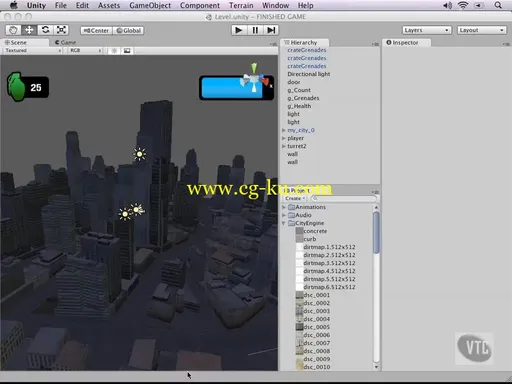Step forward one frame
The height and width of the screenshot is (384, 512).
click(x=271, y=30)
